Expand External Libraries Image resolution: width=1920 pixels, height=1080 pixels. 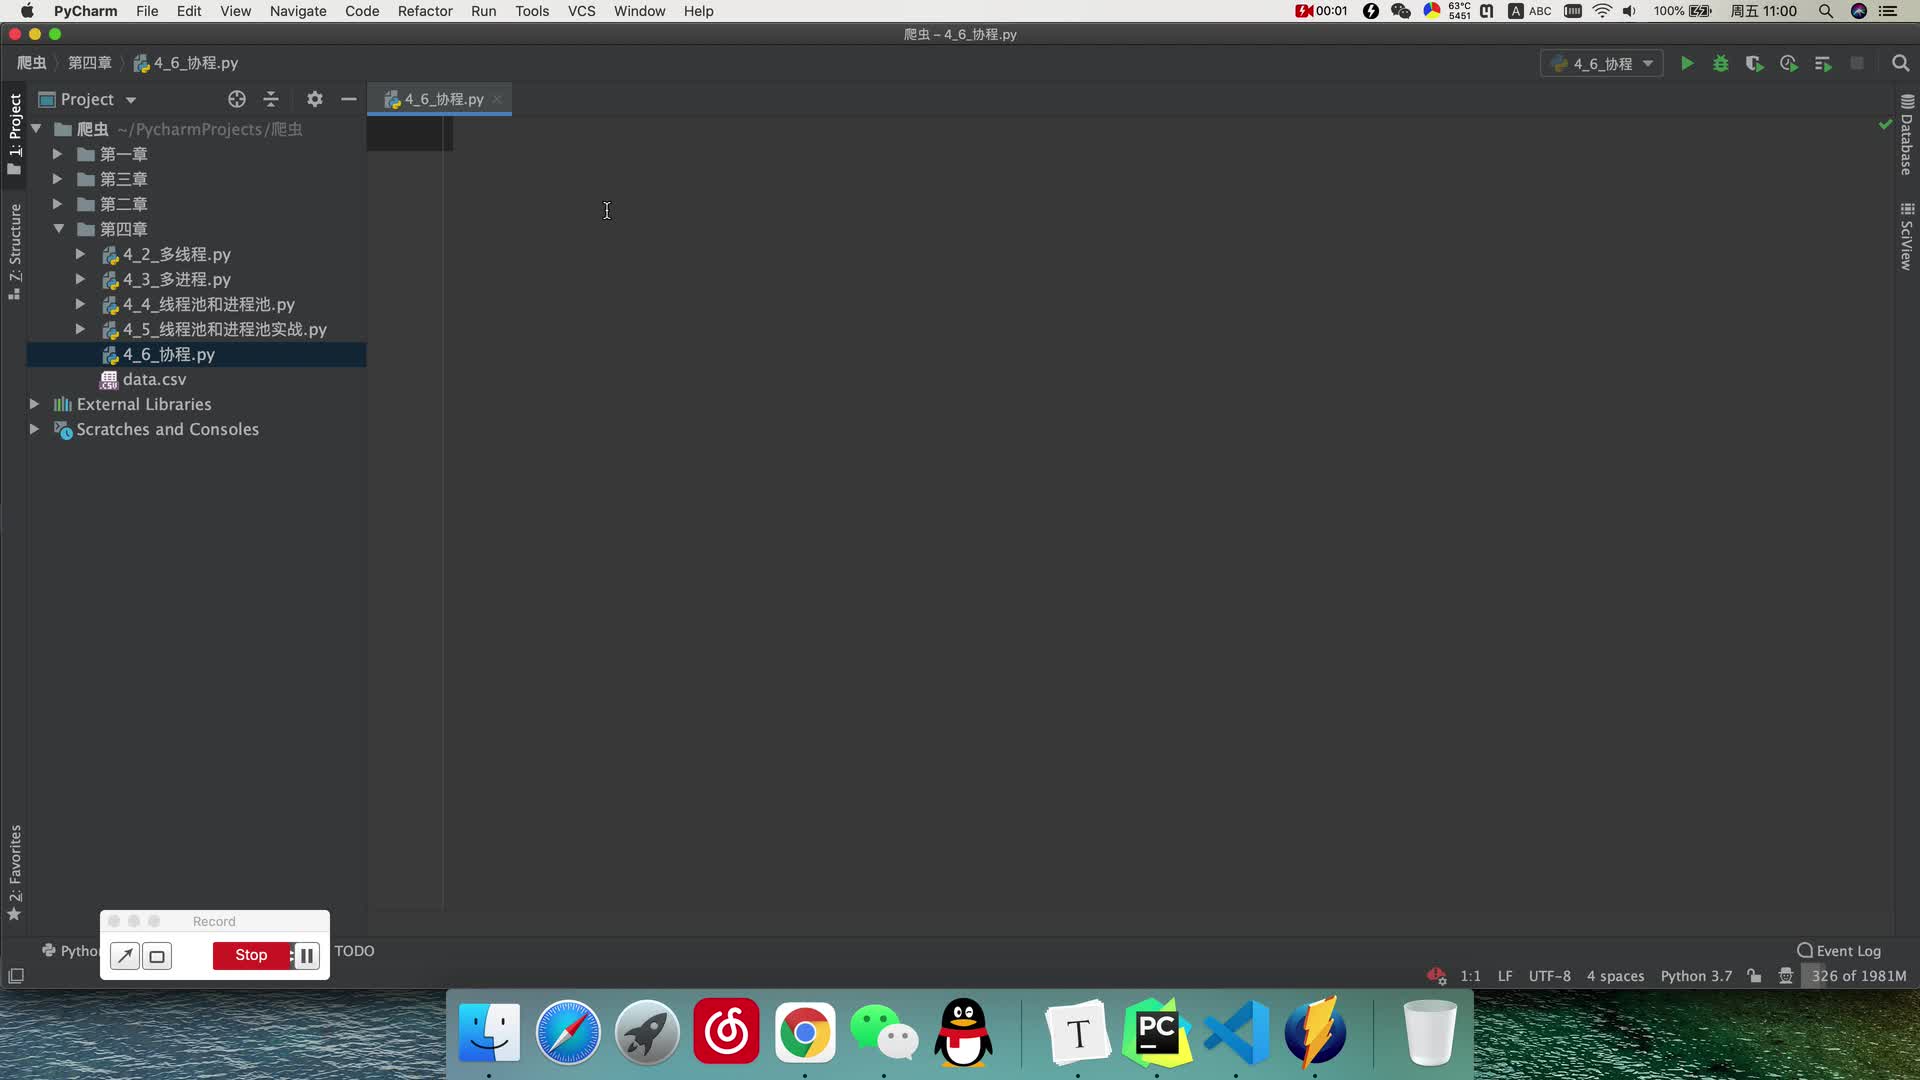coord(34,404)
